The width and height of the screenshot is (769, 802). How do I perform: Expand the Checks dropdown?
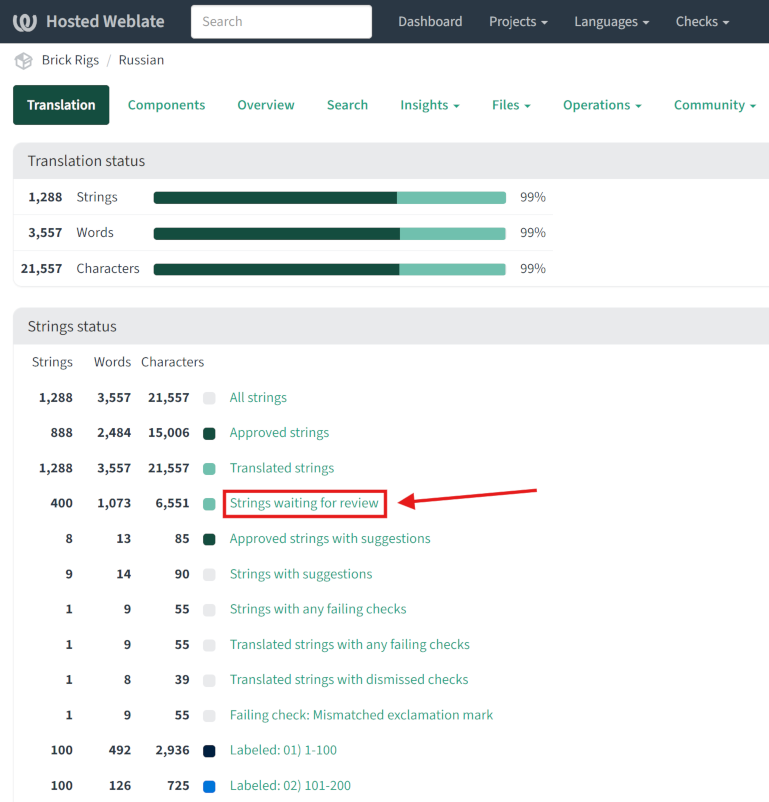tap(702, 21)
